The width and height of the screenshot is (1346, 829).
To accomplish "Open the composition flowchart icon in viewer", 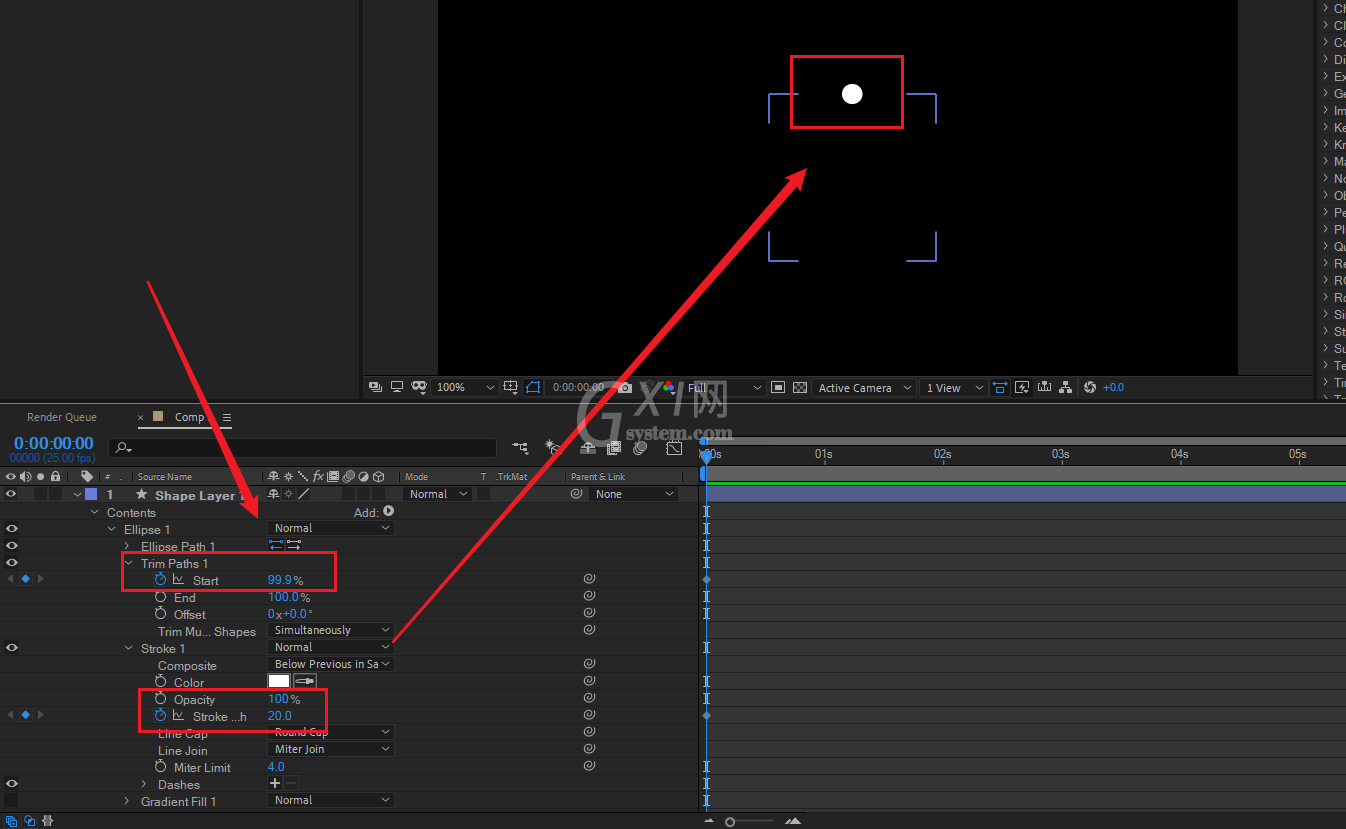I will [x=1066, y=387].
